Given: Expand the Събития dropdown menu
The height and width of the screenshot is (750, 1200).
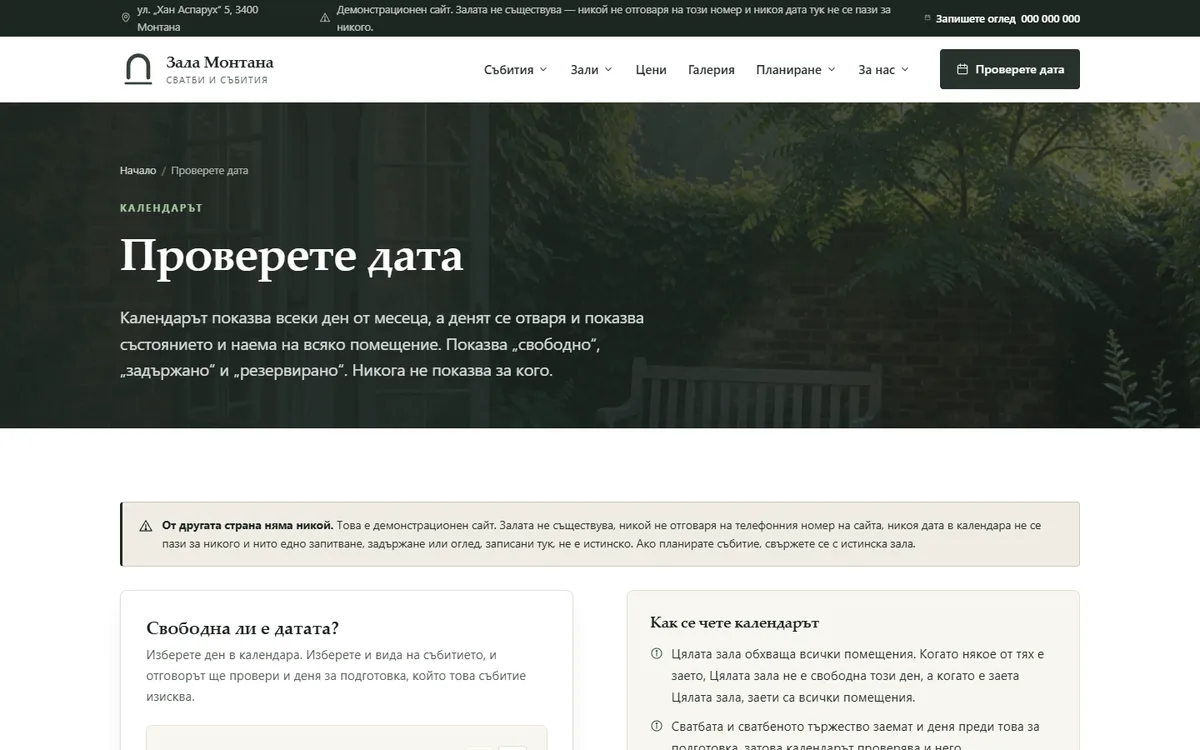Looking at the screenshot, I should (516, 70).
